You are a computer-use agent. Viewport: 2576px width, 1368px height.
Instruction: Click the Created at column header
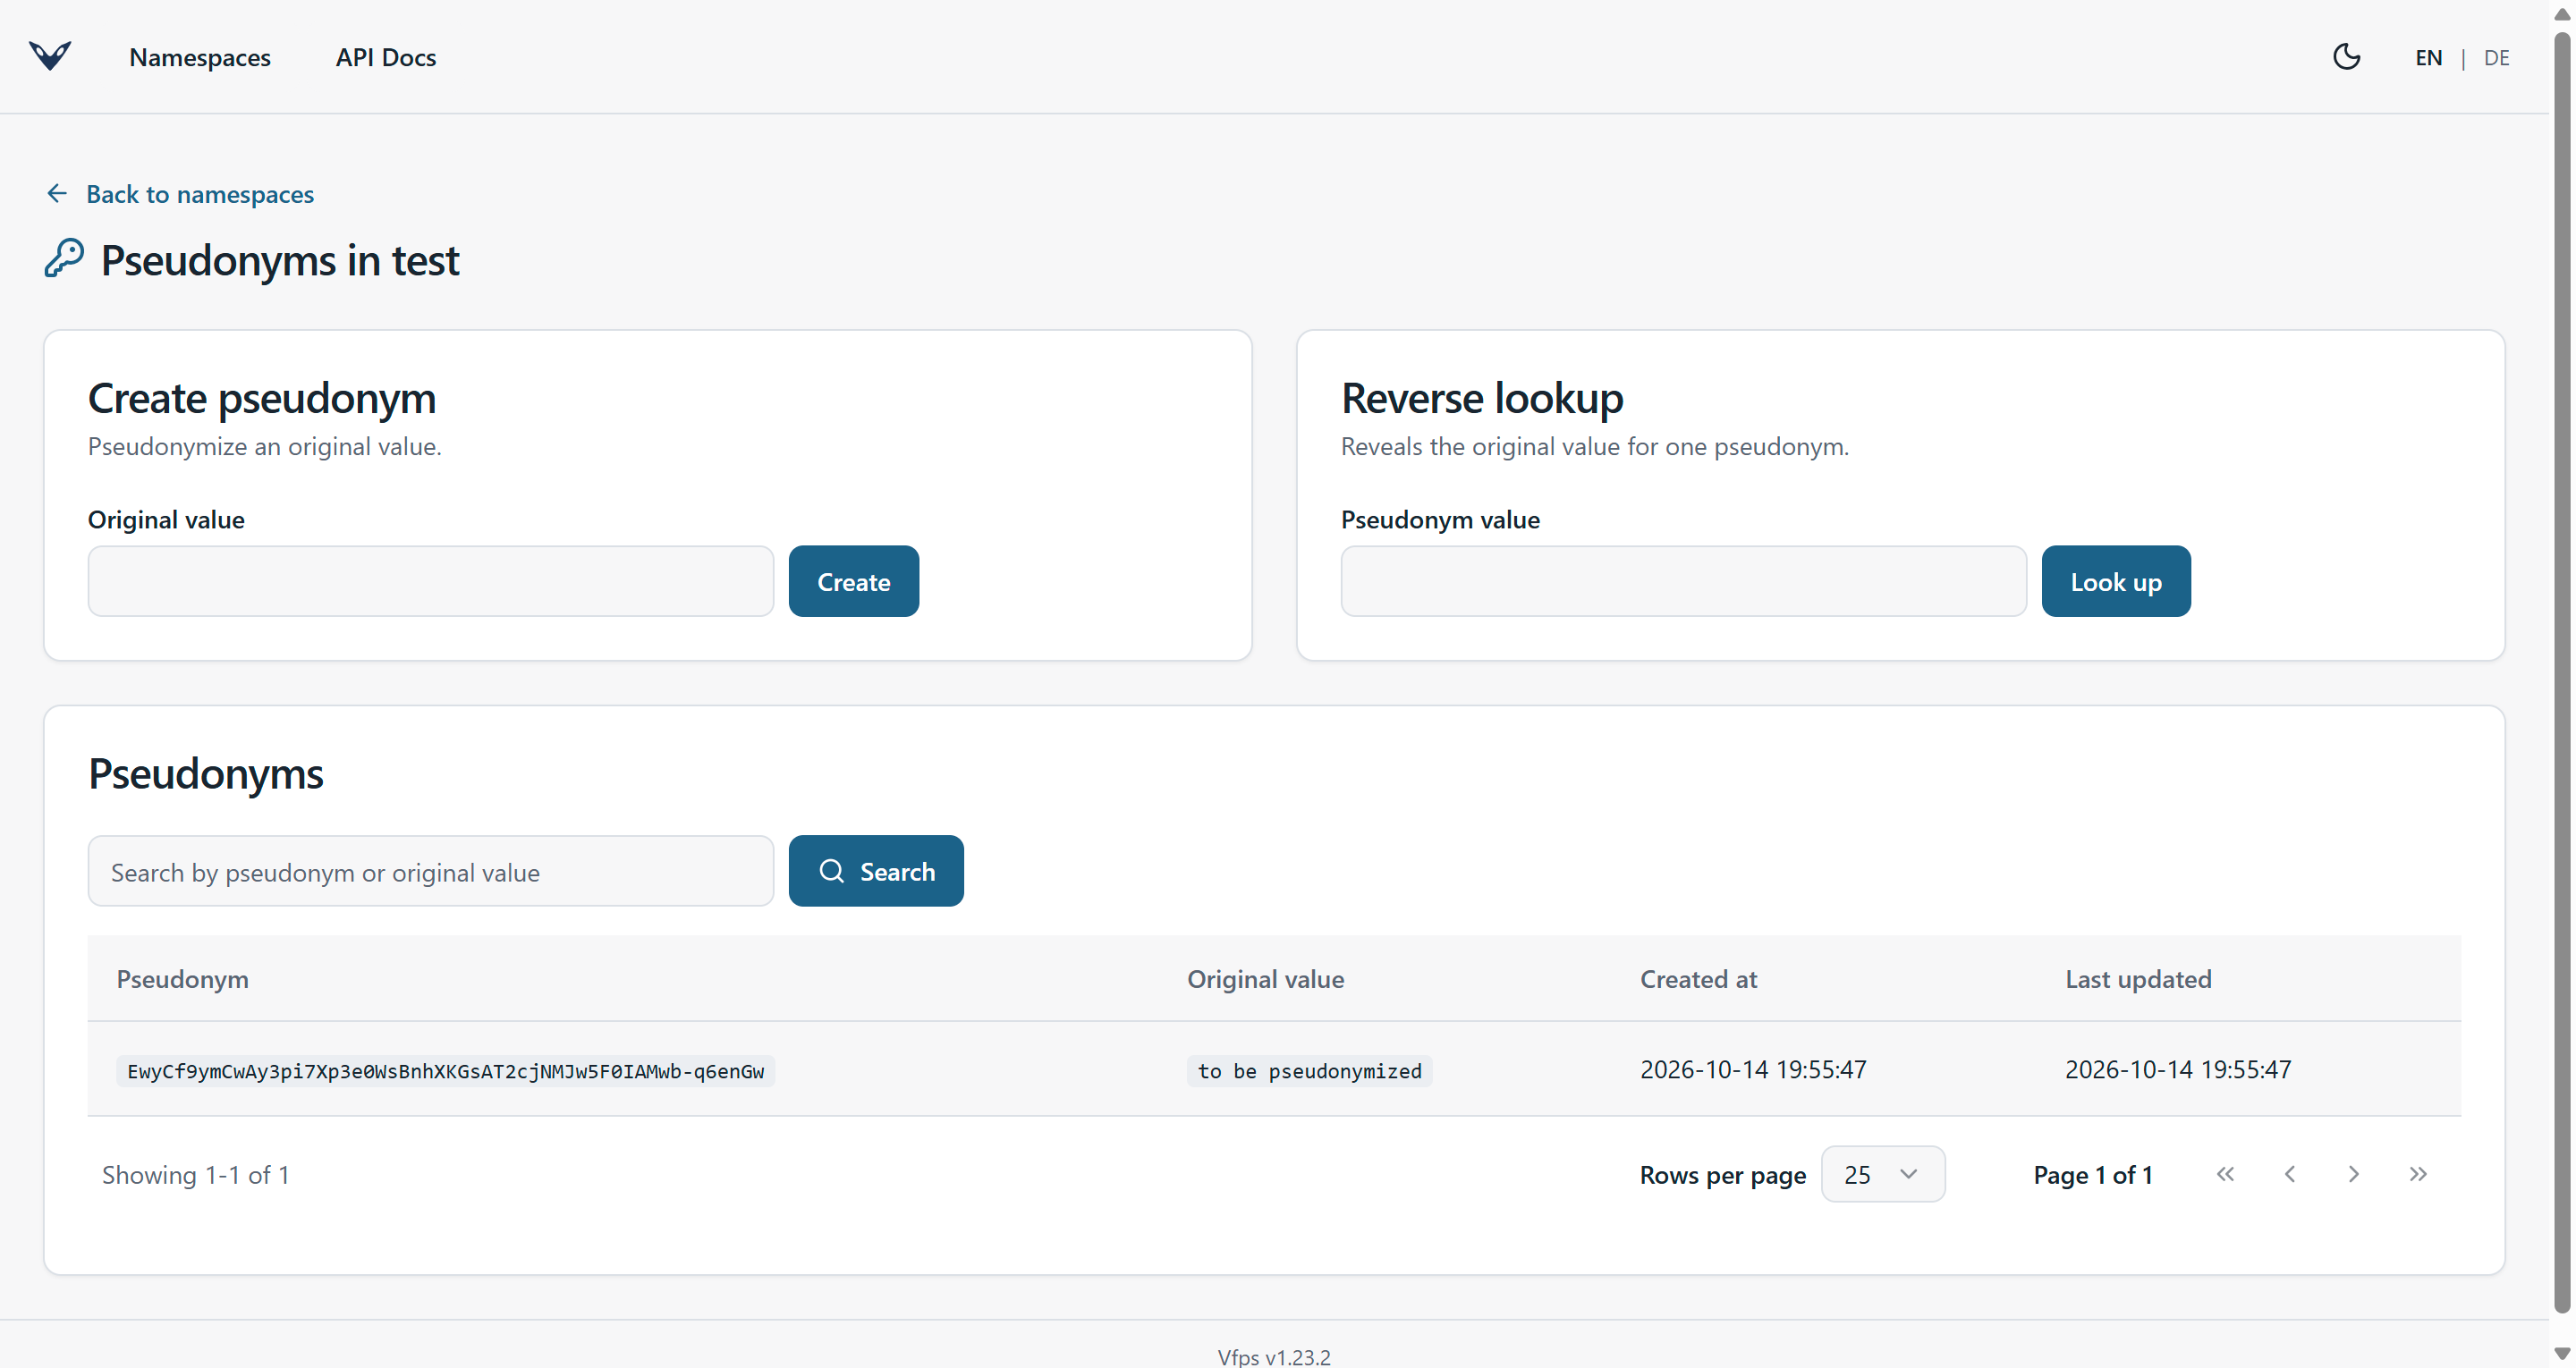[1698, 979]
